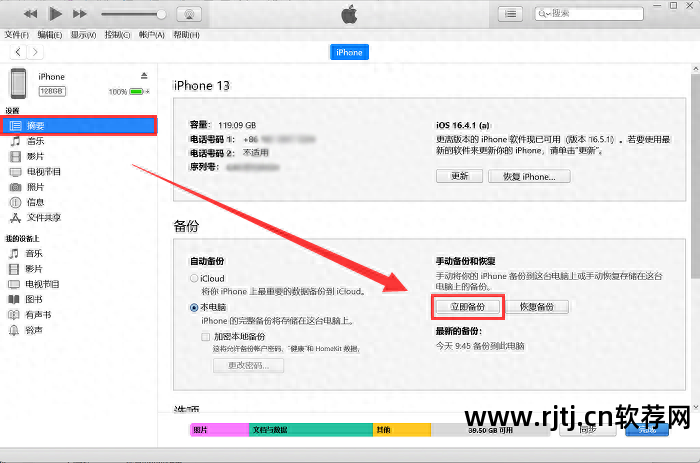700x463 pixels.
Task: Click the 文档与数据 green storage segment
Action: click(311, 430)
